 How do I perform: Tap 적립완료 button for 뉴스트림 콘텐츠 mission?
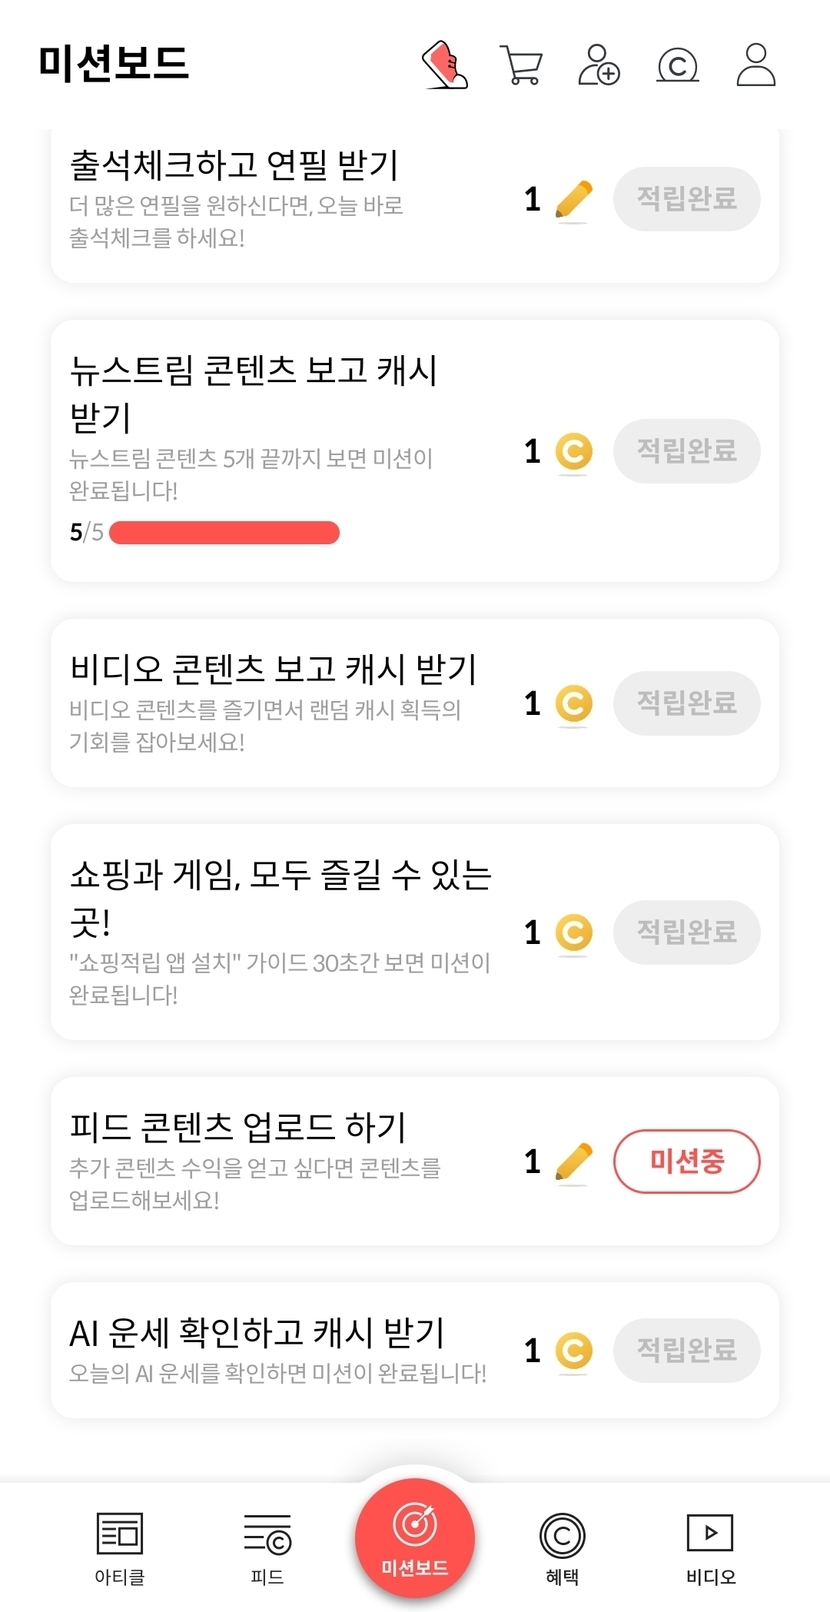point(686,451)
